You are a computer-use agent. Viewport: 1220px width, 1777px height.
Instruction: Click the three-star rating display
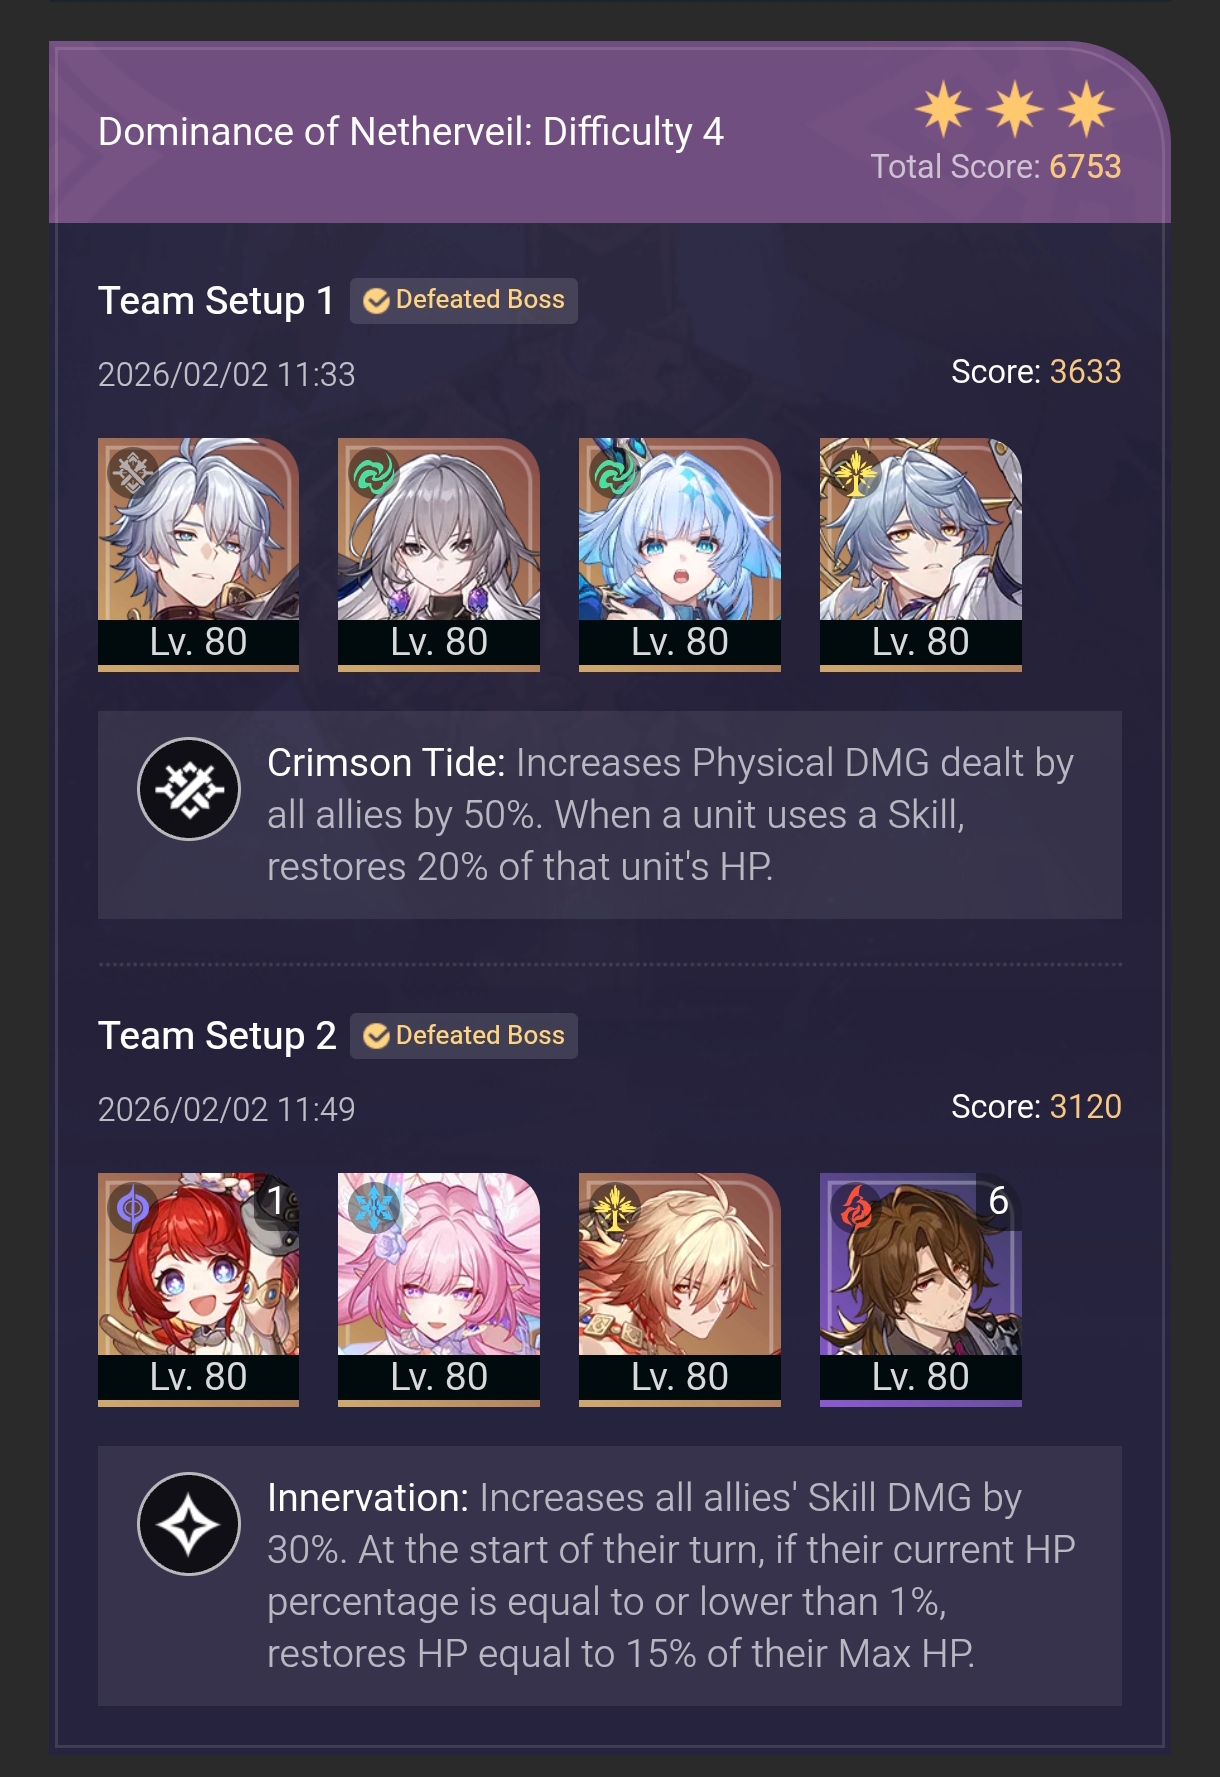[x=1015, y=108]
